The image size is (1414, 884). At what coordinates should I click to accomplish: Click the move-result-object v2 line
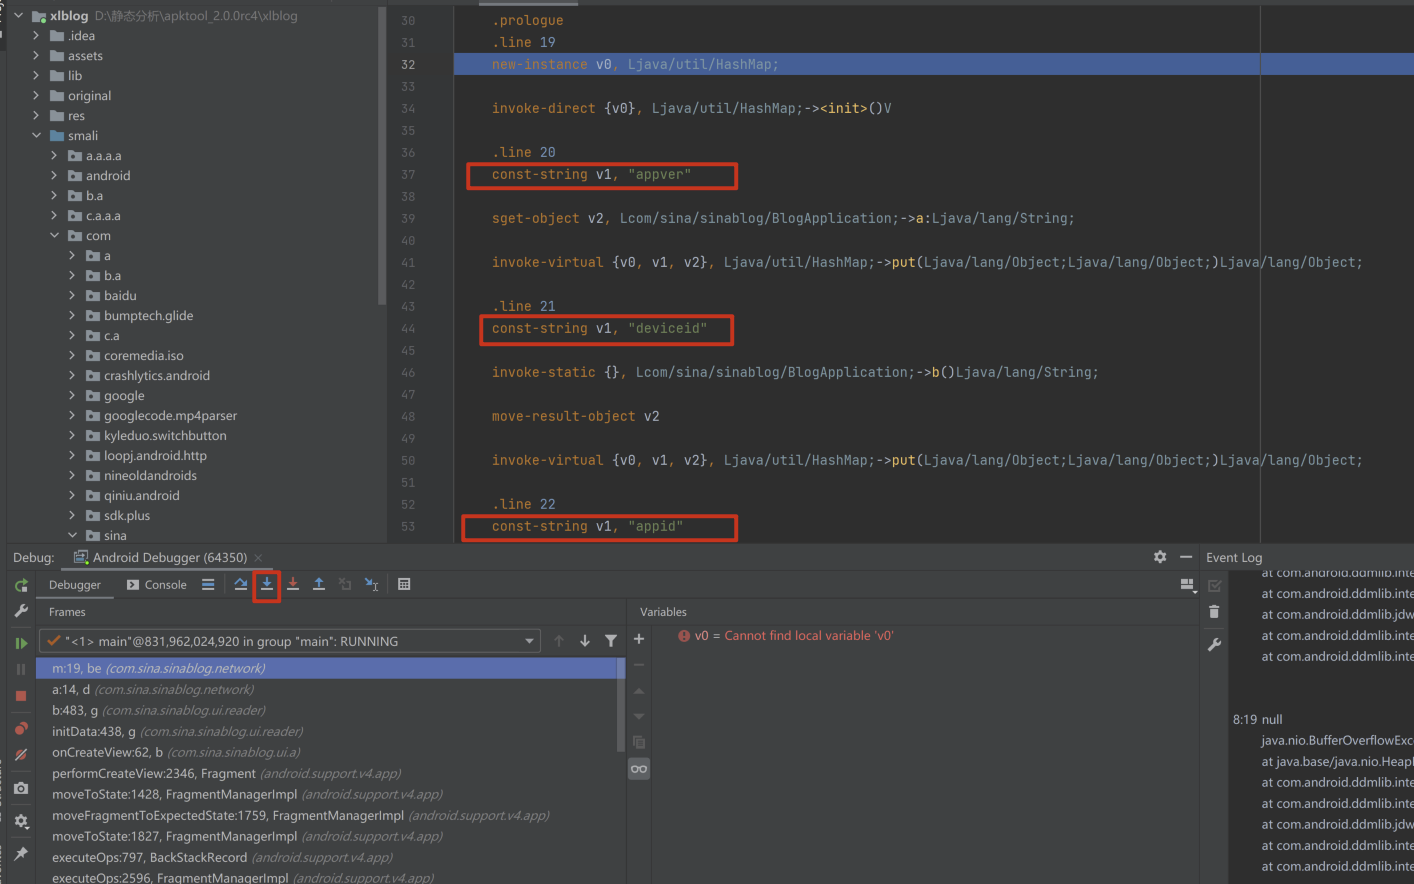tap(575, 416)
